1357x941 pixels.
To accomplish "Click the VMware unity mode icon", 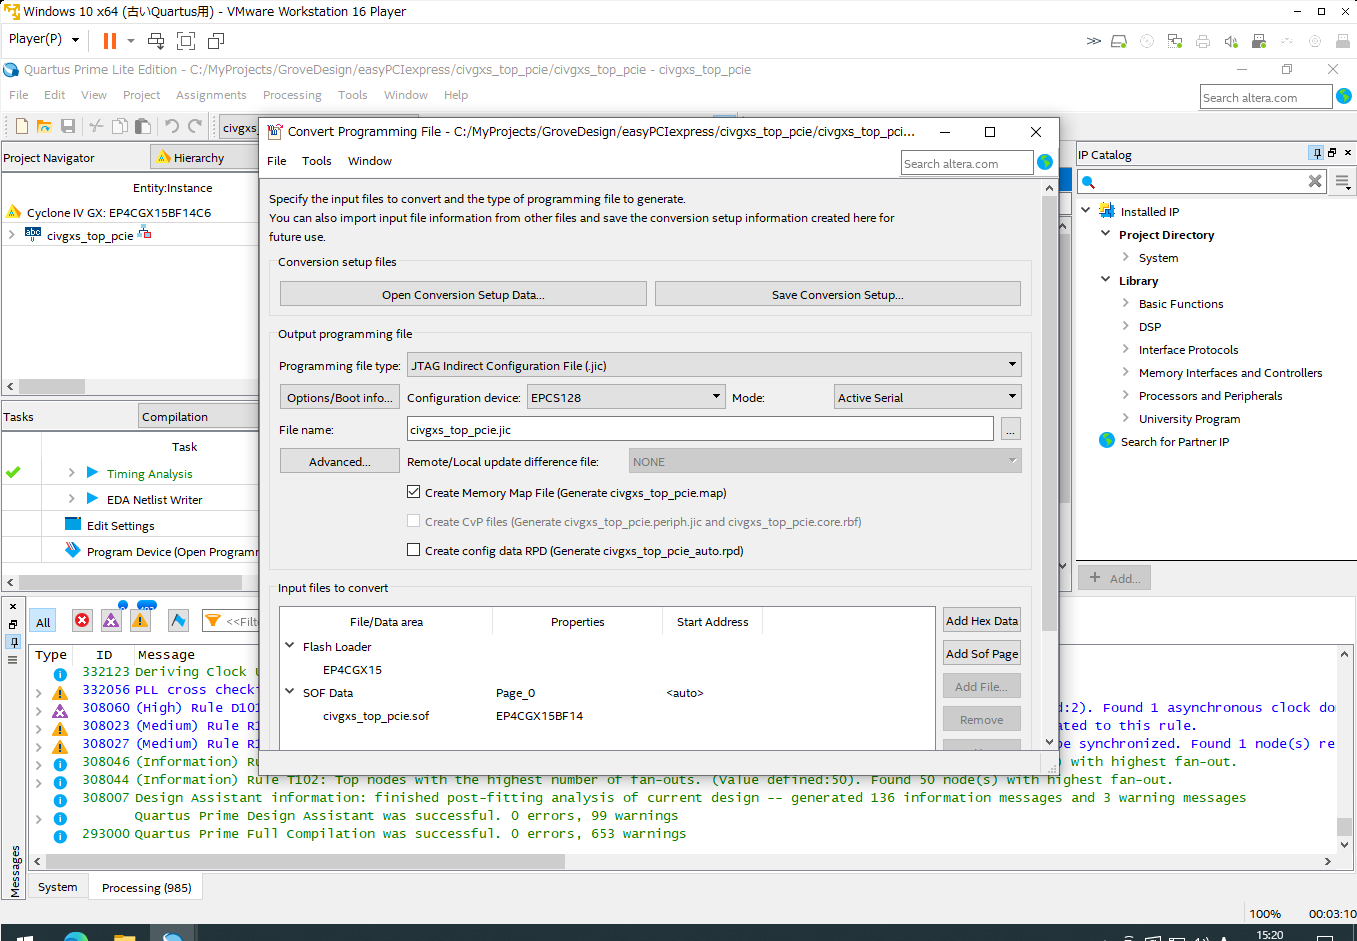I will 216,40.
